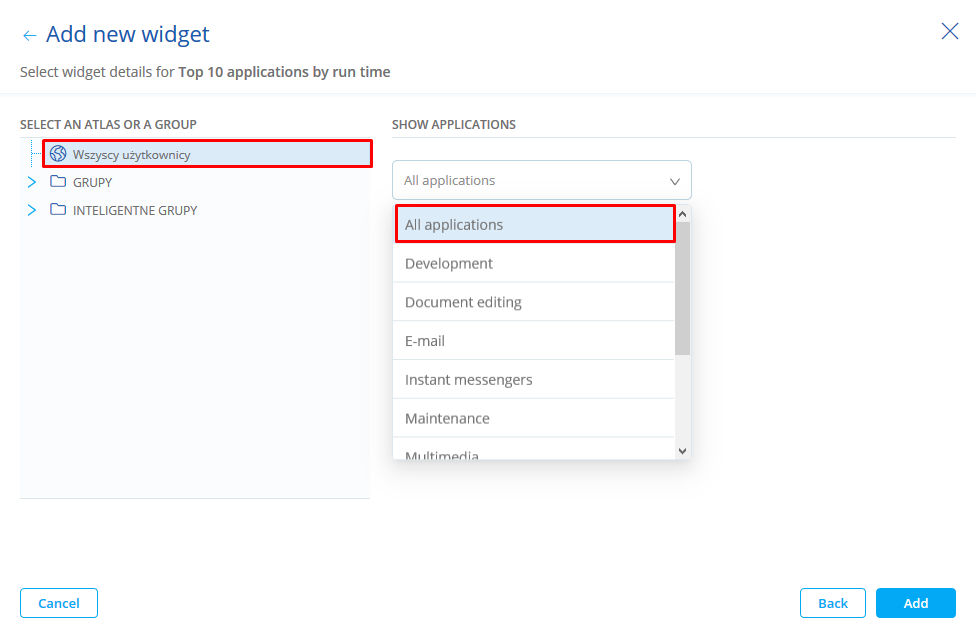Expand the INTELIGENTNE GRUPY tree node
Viewport: 976px width, 635px height.
tap(32, 210)
